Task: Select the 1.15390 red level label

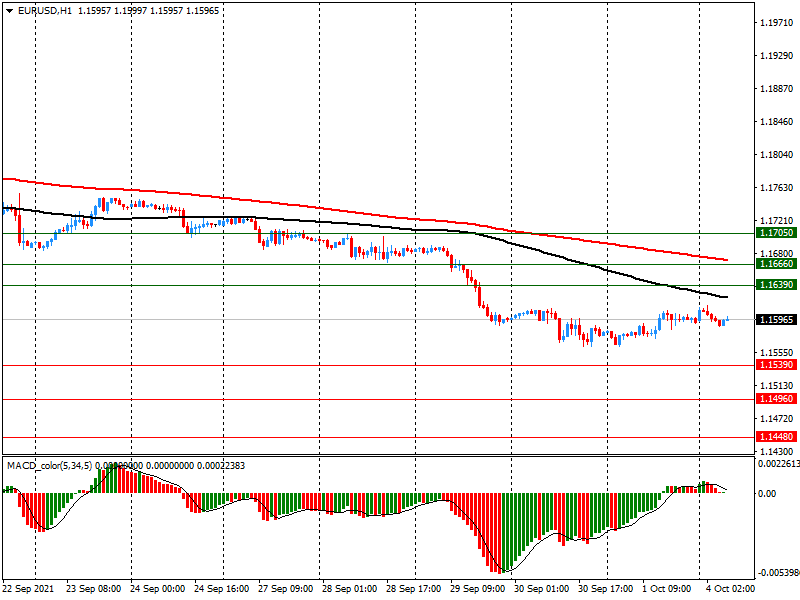Action: click(777, 365)
